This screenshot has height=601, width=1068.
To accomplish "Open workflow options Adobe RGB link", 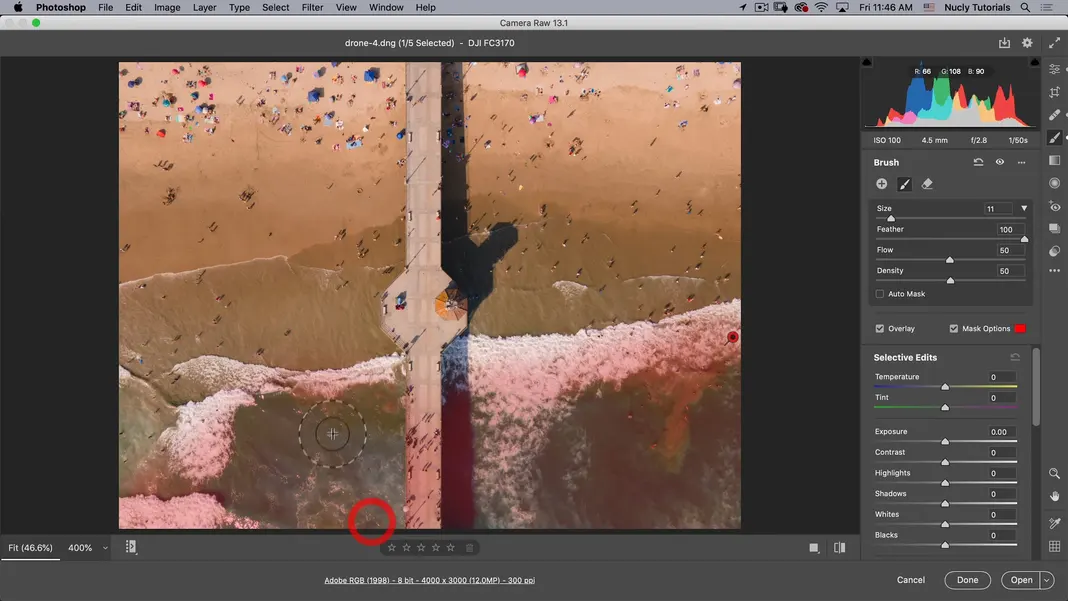I will pos(429,581).
